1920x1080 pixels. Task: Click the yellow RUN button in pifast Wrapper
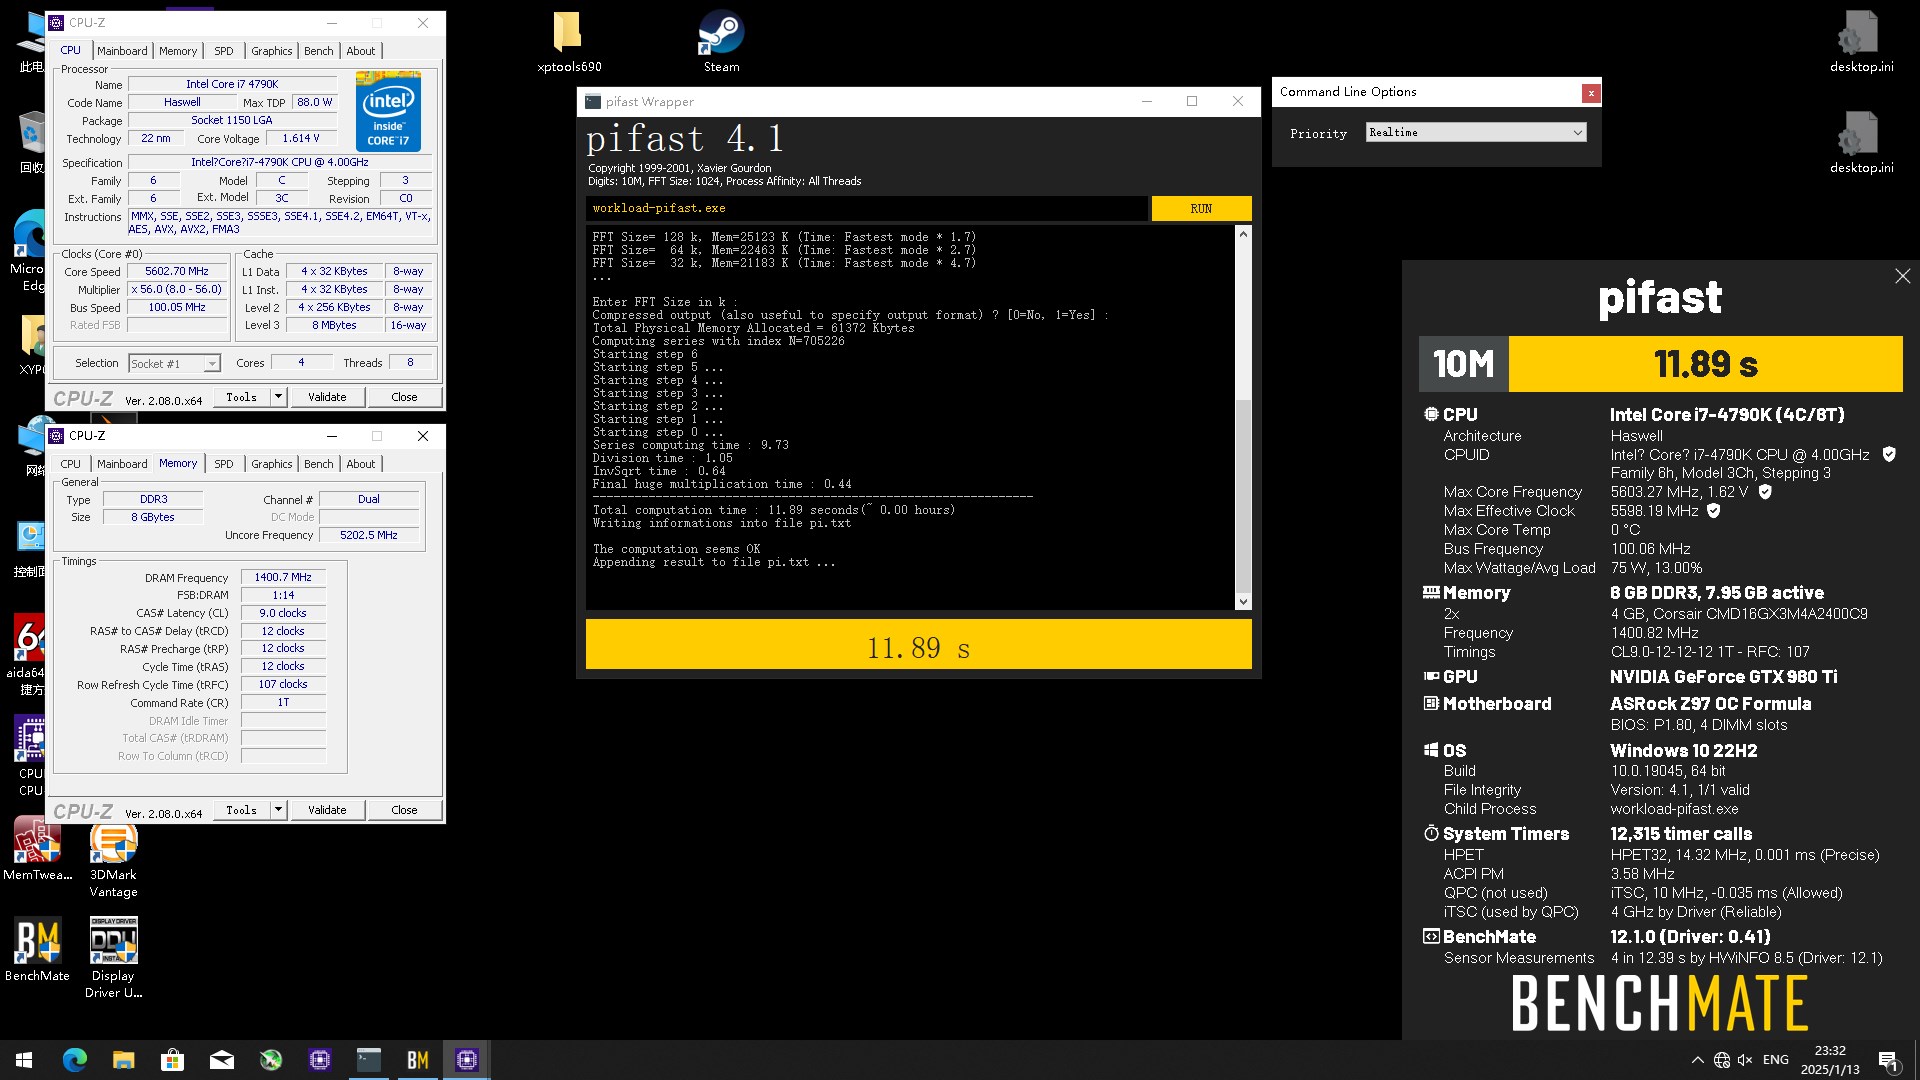click(x=1201, y=208)
